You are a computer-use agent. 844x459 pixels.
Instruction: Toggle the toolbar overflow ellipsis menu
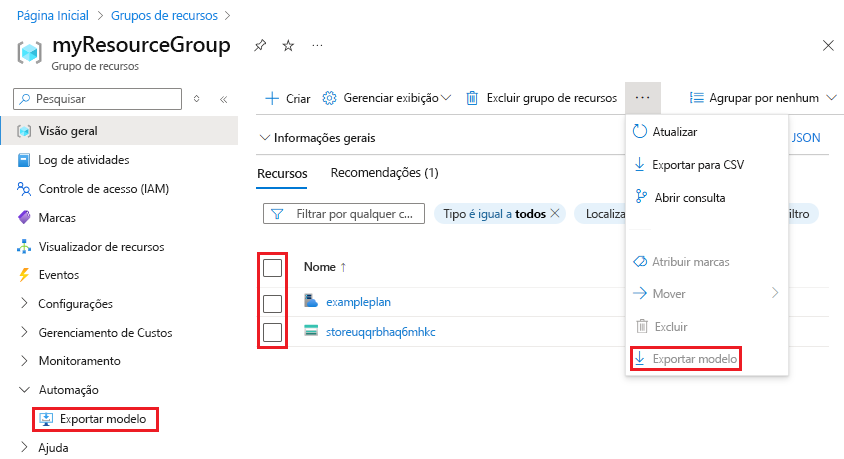pos(643,98)
